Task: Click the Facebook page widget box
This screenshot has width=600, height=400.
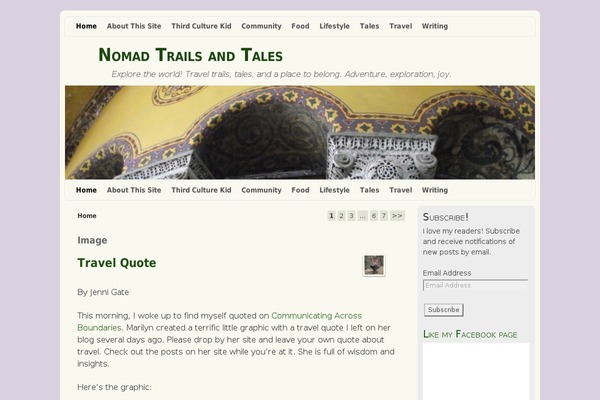Action: [x=476, y=371]
